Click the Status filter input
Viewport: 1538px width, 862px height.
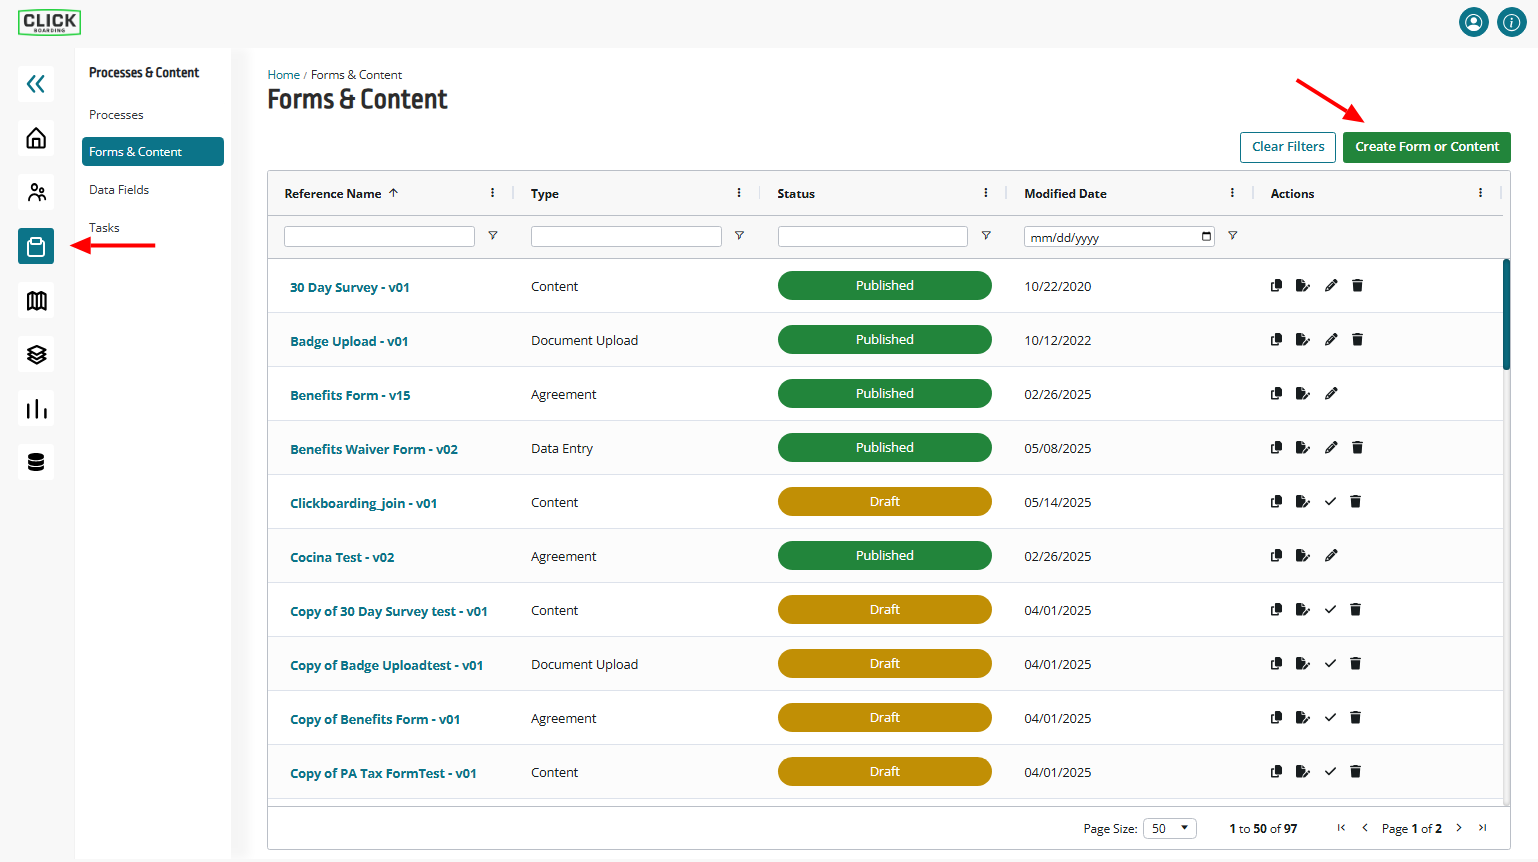click(x=873, y=236)
